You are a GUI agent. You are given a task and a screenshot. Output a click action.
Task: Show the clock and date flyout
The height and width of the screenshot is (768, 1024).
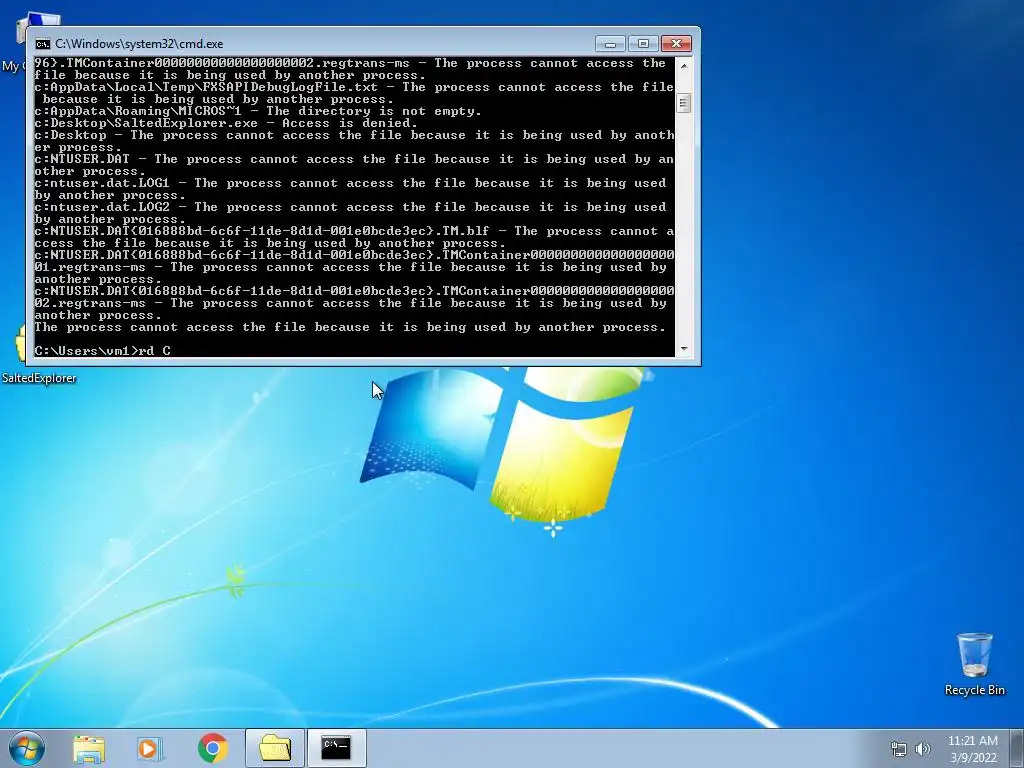click(973, 749)
